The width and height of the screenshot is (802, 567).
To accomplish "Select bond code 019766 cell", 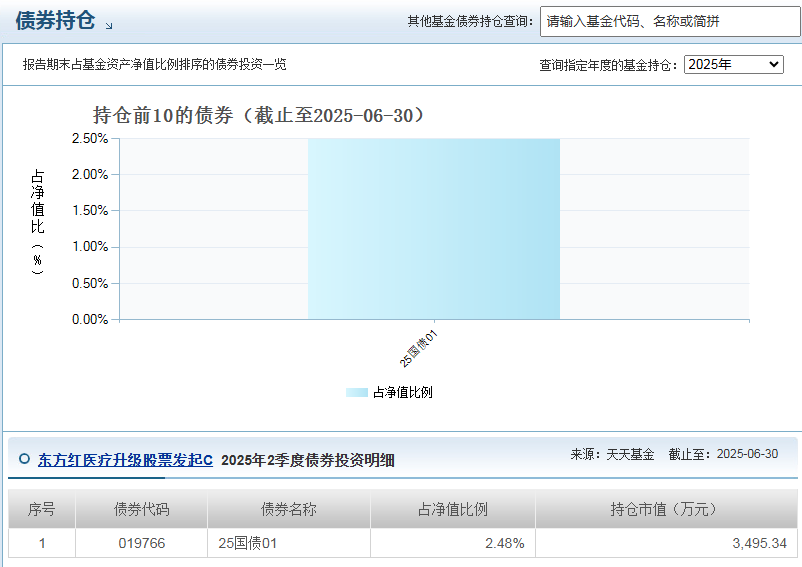I will (141, 543).
